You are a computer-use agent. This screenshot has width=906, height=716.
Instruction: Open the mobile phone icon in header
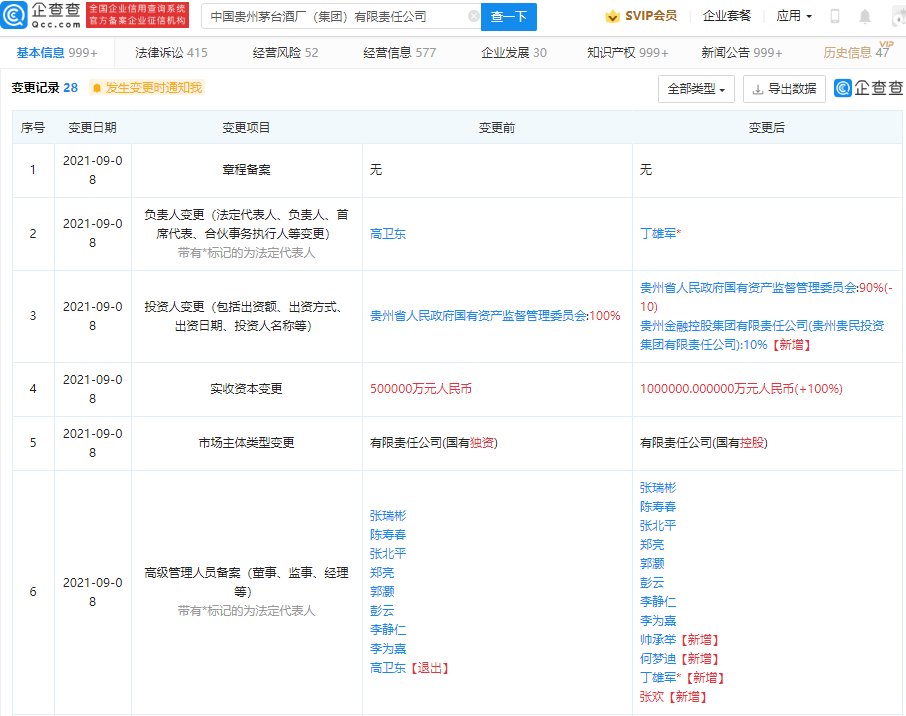834,16
